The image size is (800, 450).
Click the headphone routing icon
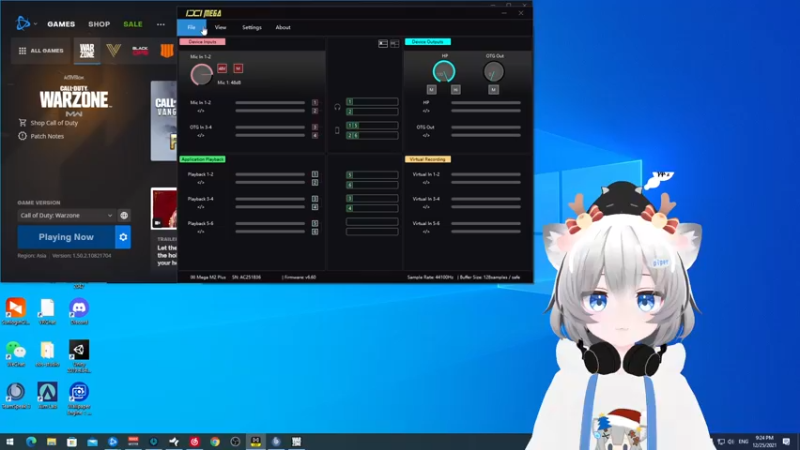(337, 107)
